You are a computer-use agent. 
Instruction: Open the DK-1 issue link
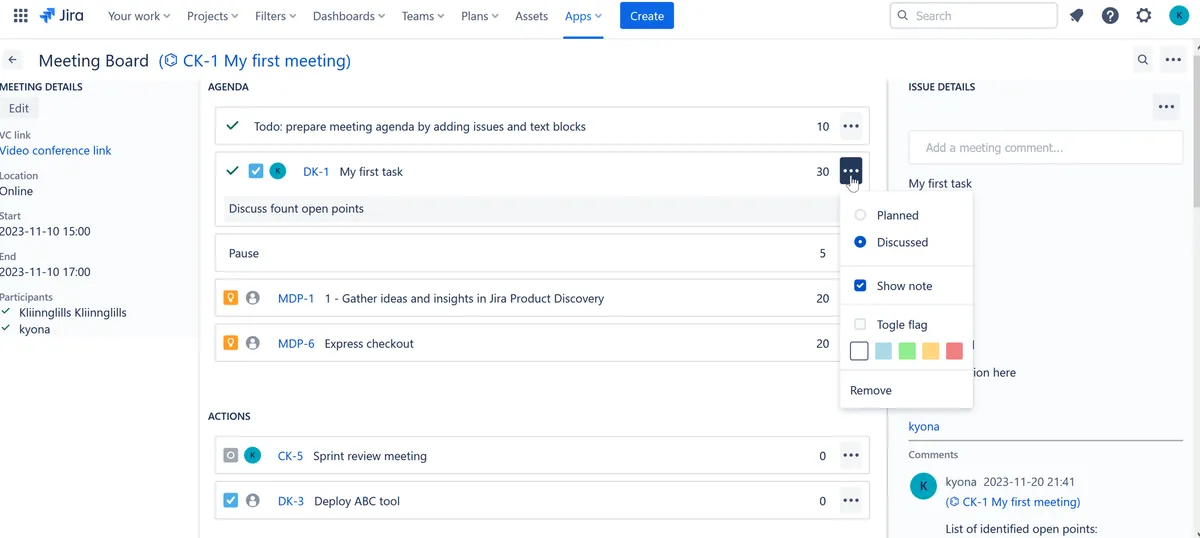click(x=316, y=171)
